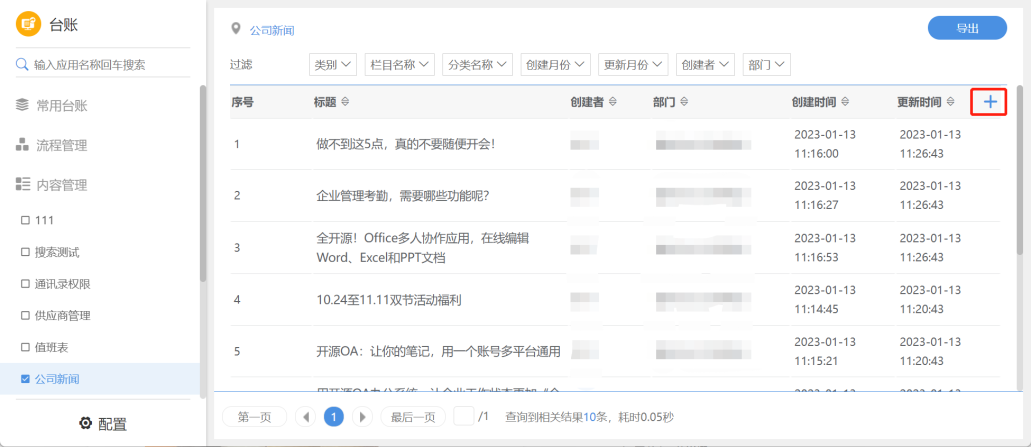
Task: Click the 配置 button at sidebar bottom
Action: (103, 423)
